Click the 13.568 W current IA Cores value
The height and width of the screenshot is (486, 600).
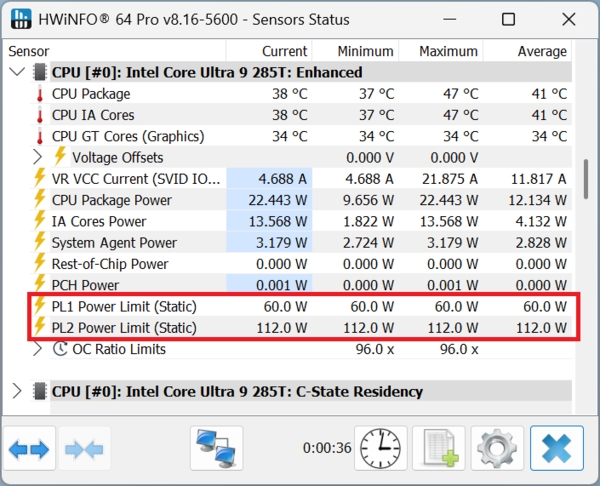point(278,222)
